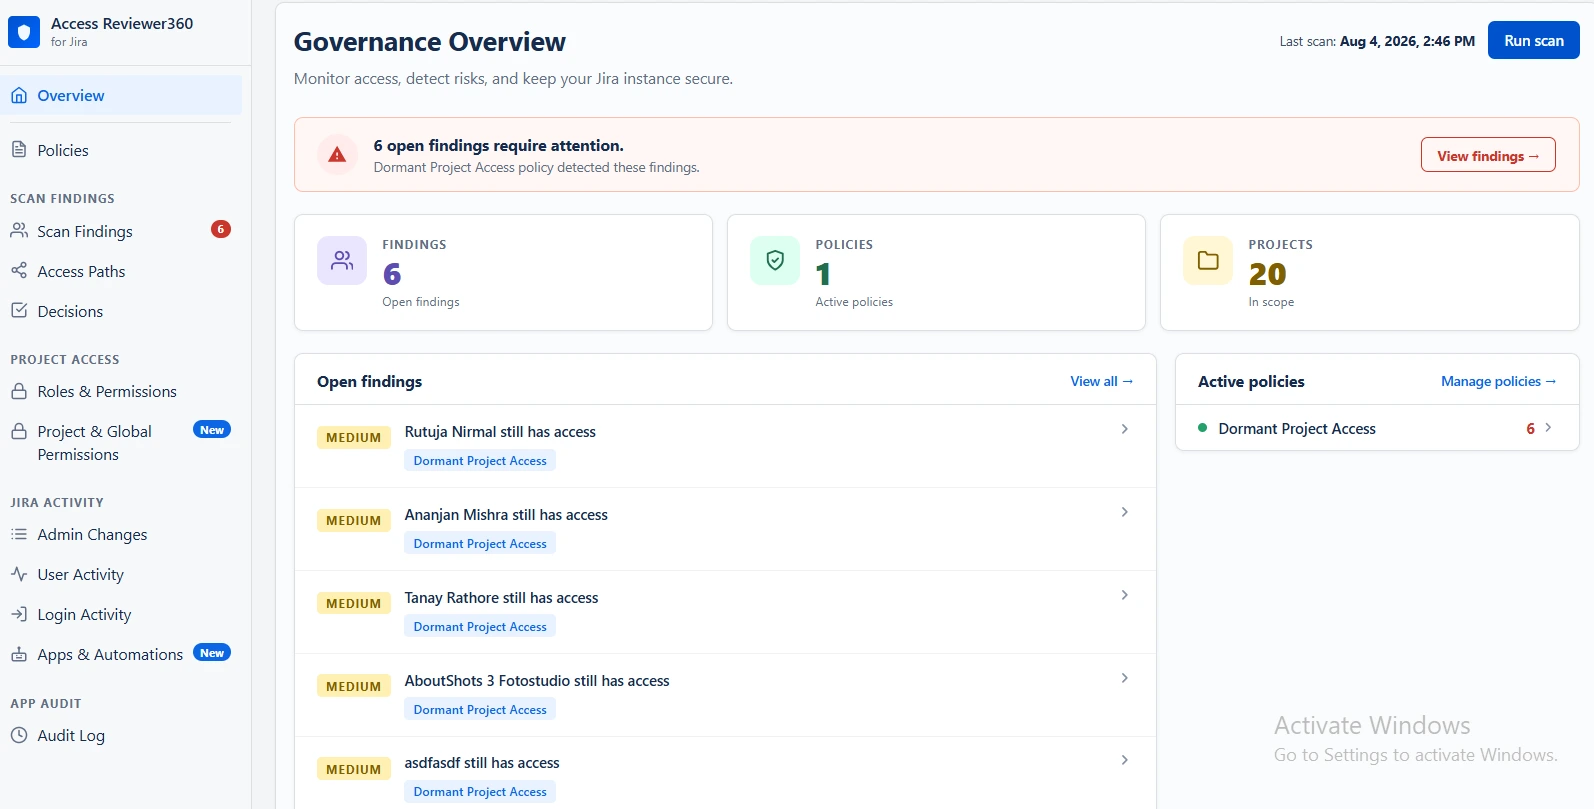Click the Login Activity arrow icon
This screenshot has width=1594, height=809.
click(19, 614)
